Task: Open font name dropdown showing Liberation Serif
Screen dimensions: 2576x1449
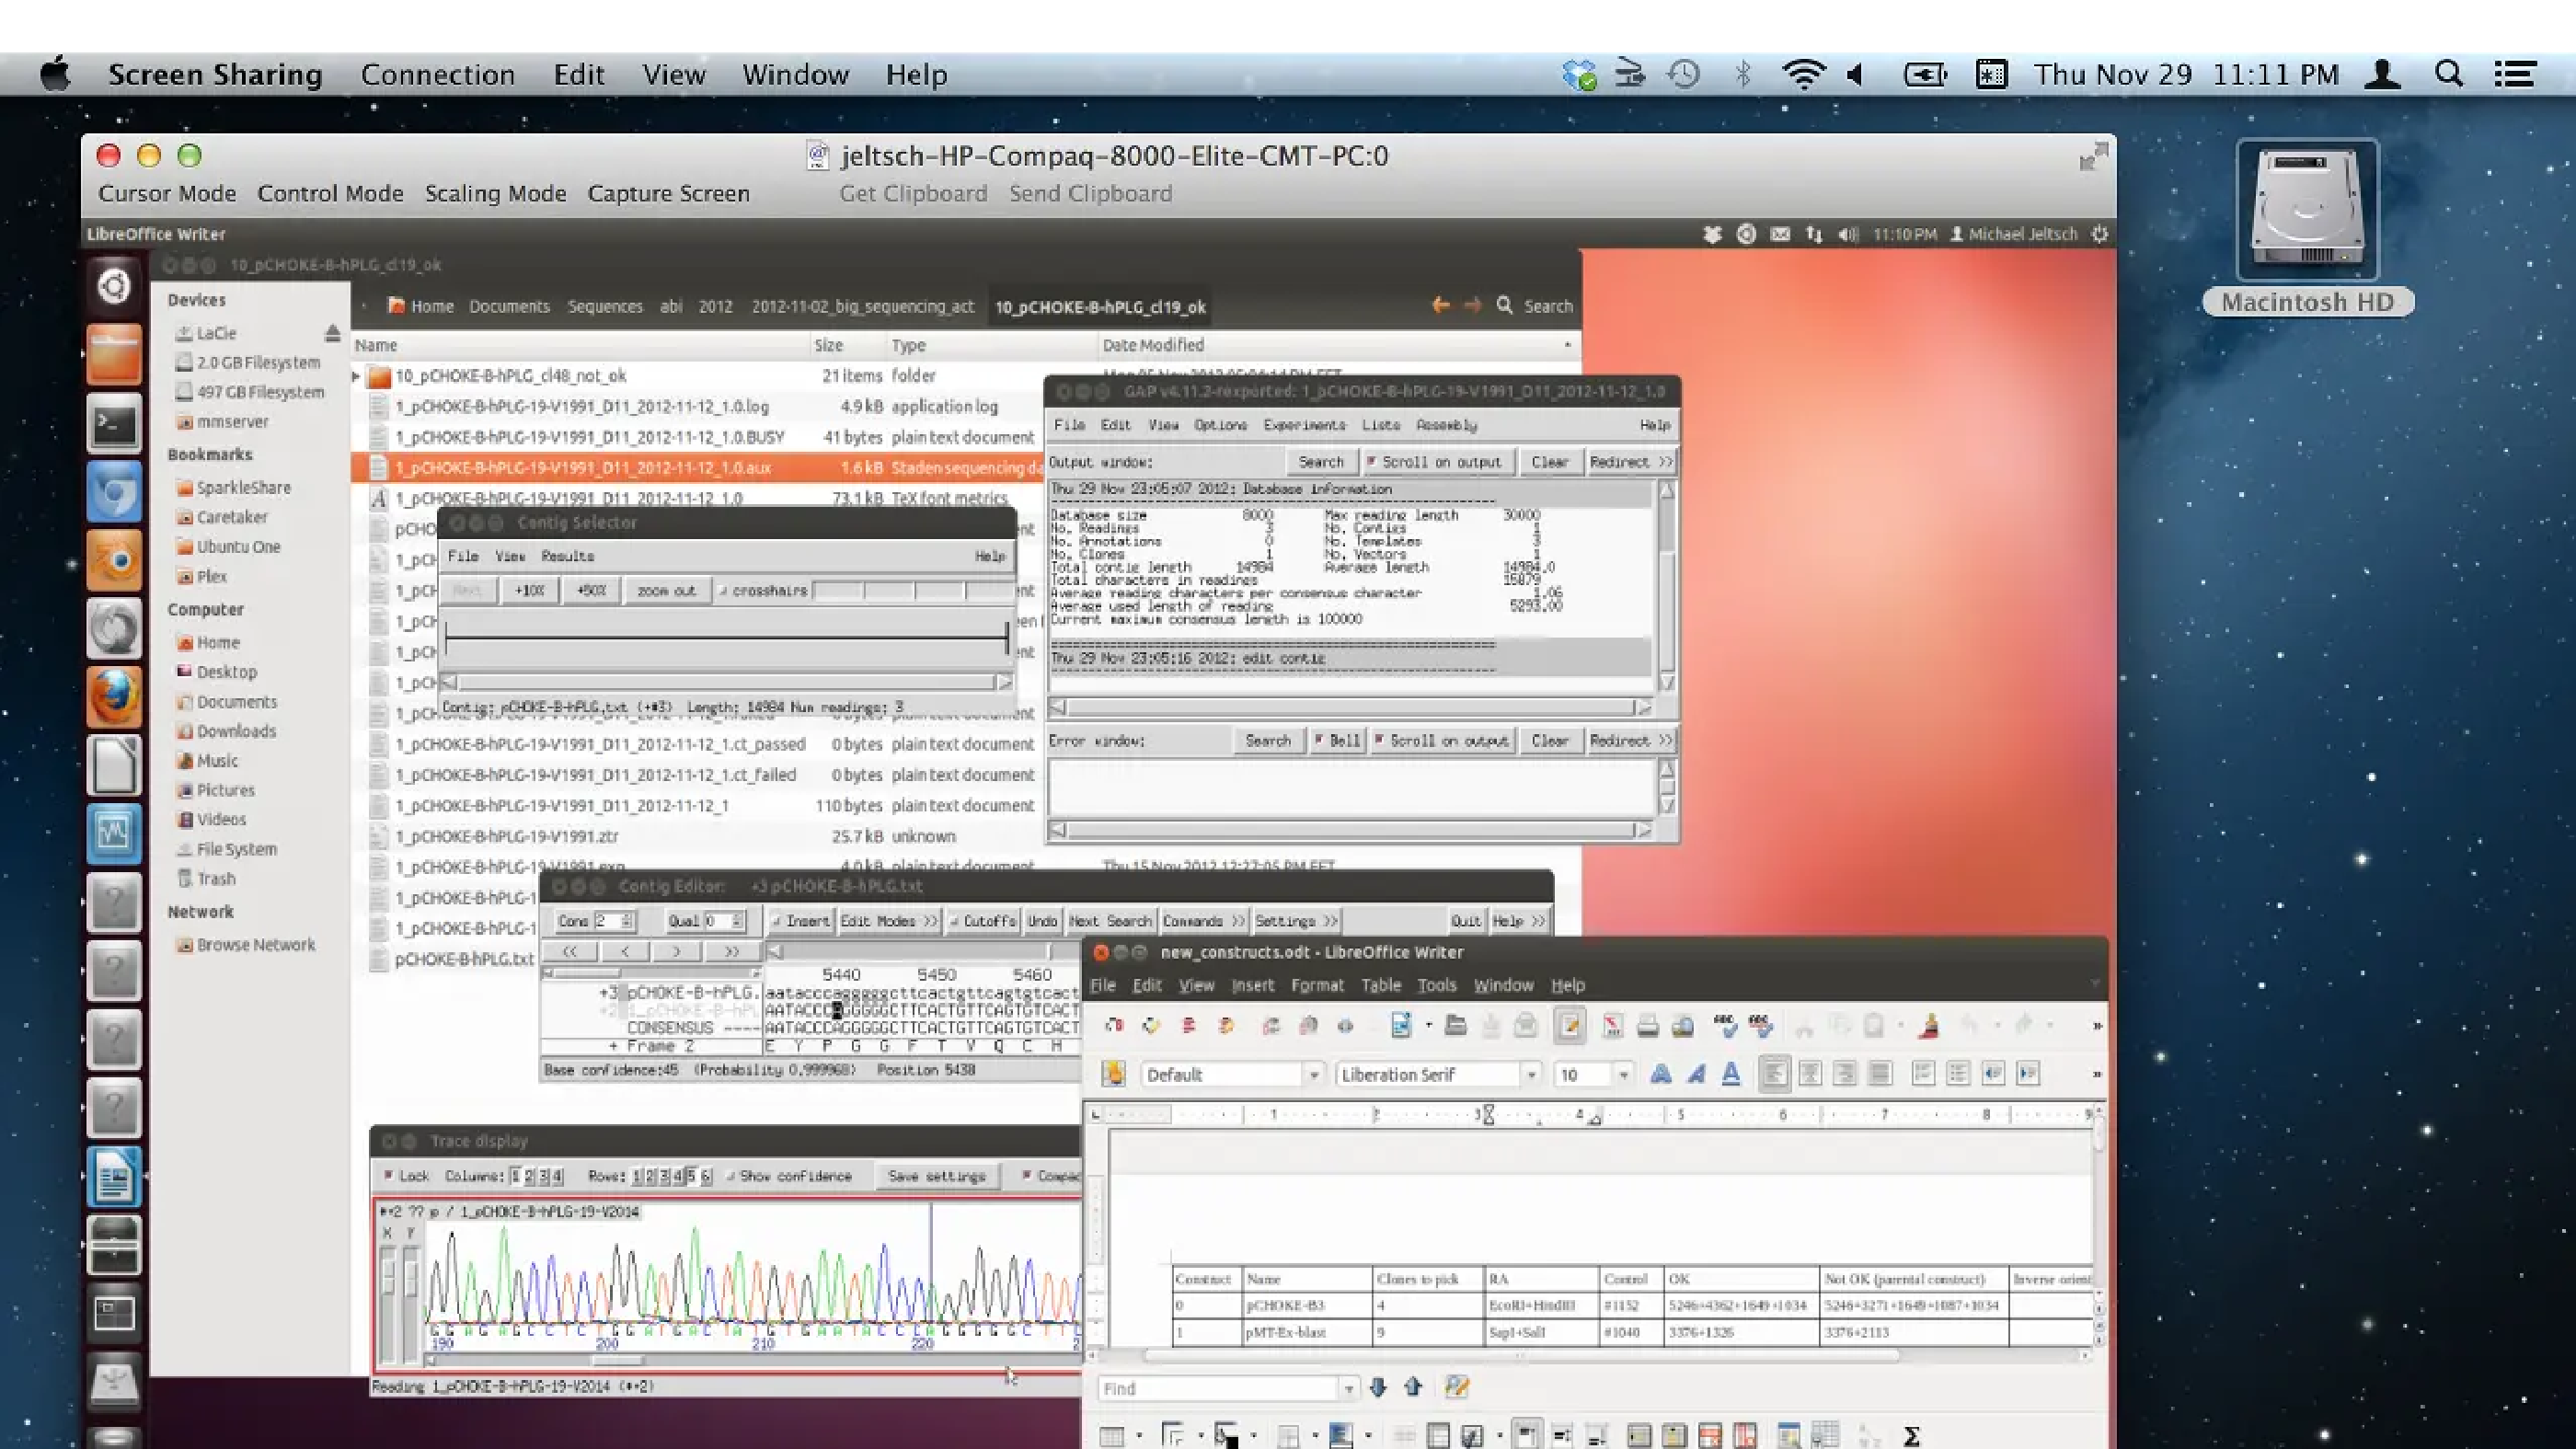Action: coord(1531,1074)
